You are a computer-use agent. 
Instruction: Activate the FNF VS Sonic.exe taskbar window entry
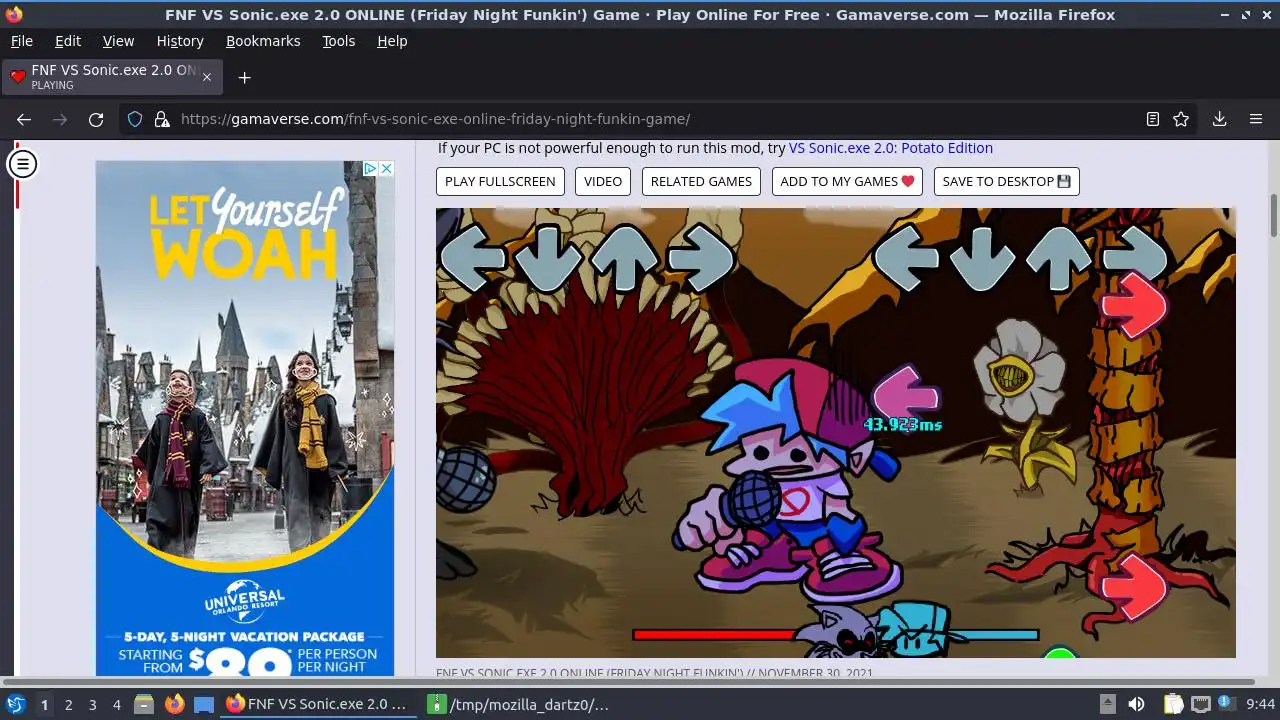tap(319, 704)
